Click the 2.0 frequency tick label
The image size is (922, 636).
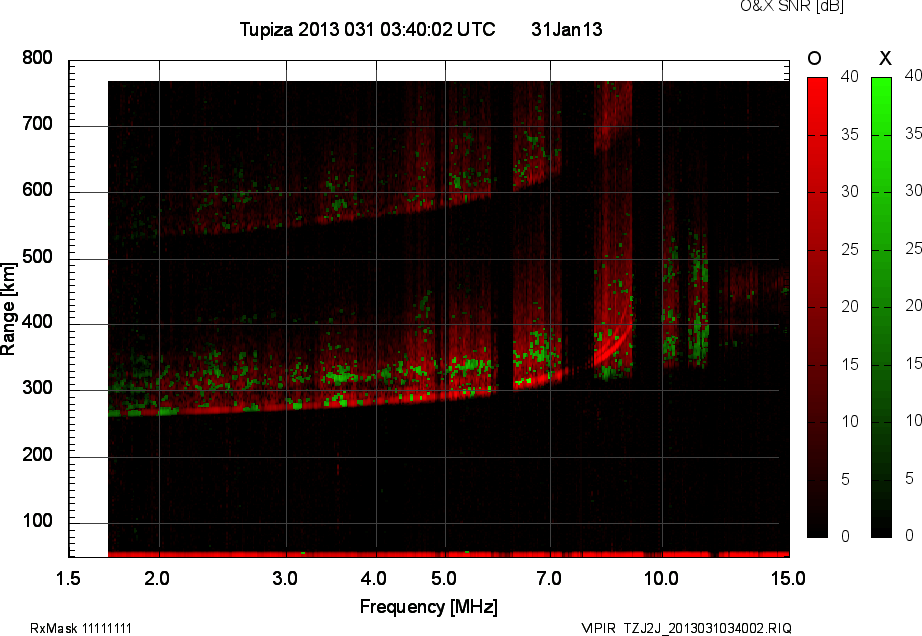pyautogui.click(x=157, y=579)
